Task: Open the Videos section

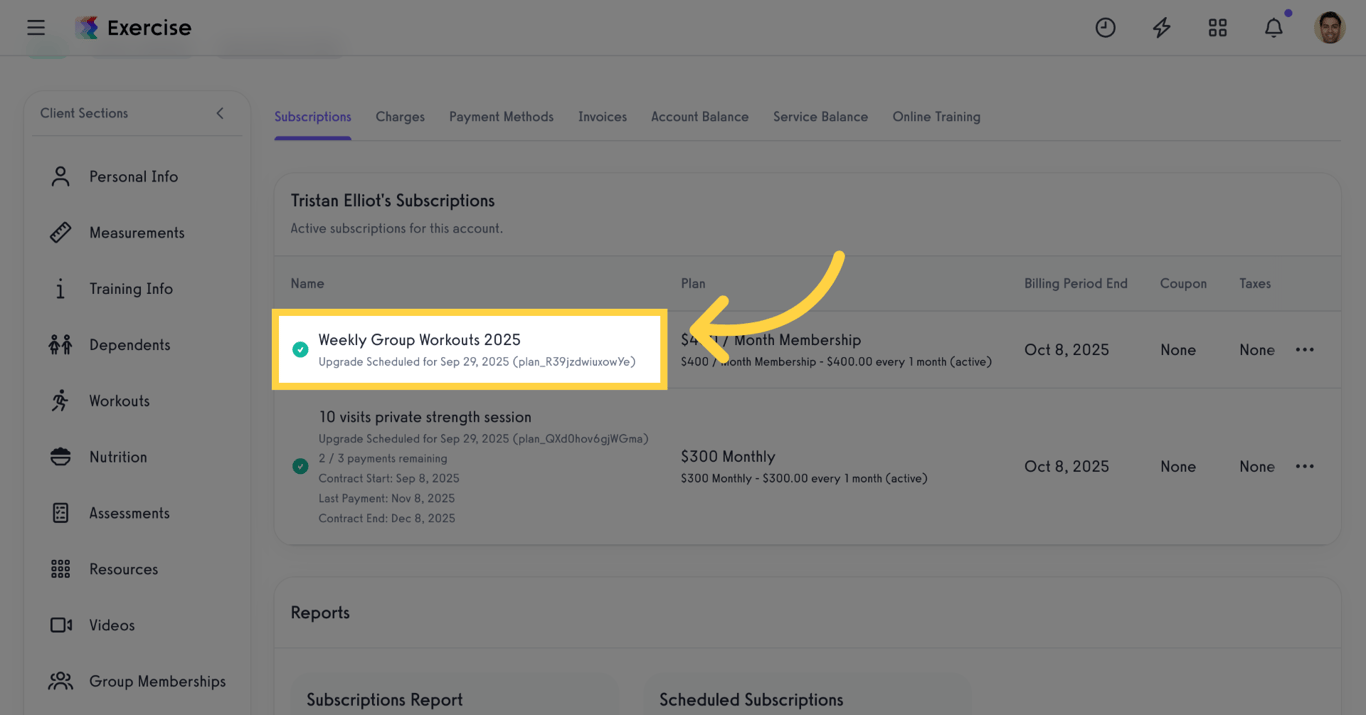Action: (x=111, y=625)
